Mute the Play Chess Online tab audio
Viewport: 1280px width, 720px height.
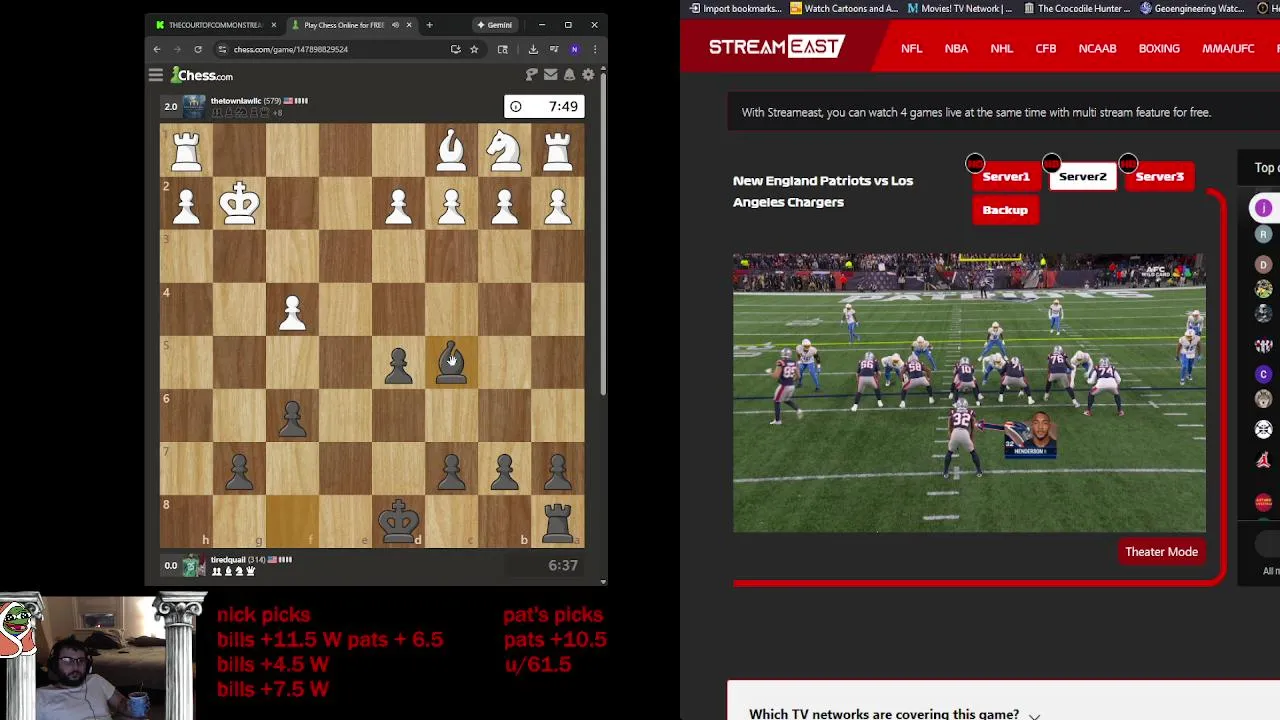395,25
